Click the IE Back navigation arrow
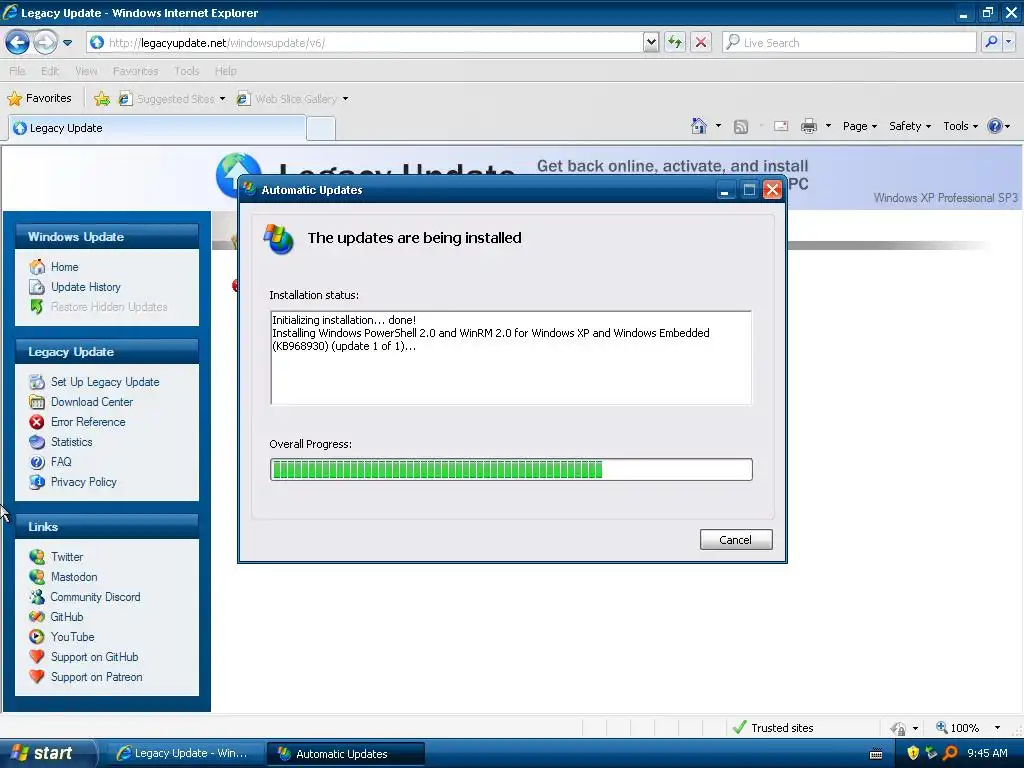The width and height of the screenshot is (1024, 768). (x=18, y=43)
